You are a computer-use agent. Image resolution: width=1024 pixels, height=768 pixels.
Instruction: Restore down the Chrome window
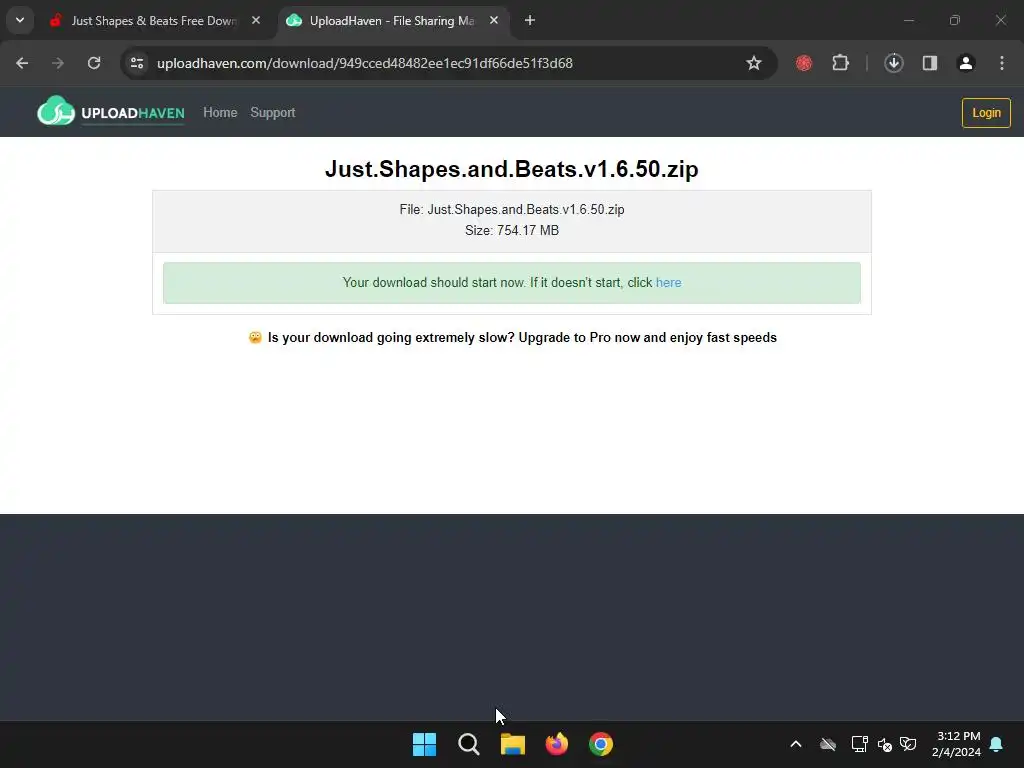(955, 21)
